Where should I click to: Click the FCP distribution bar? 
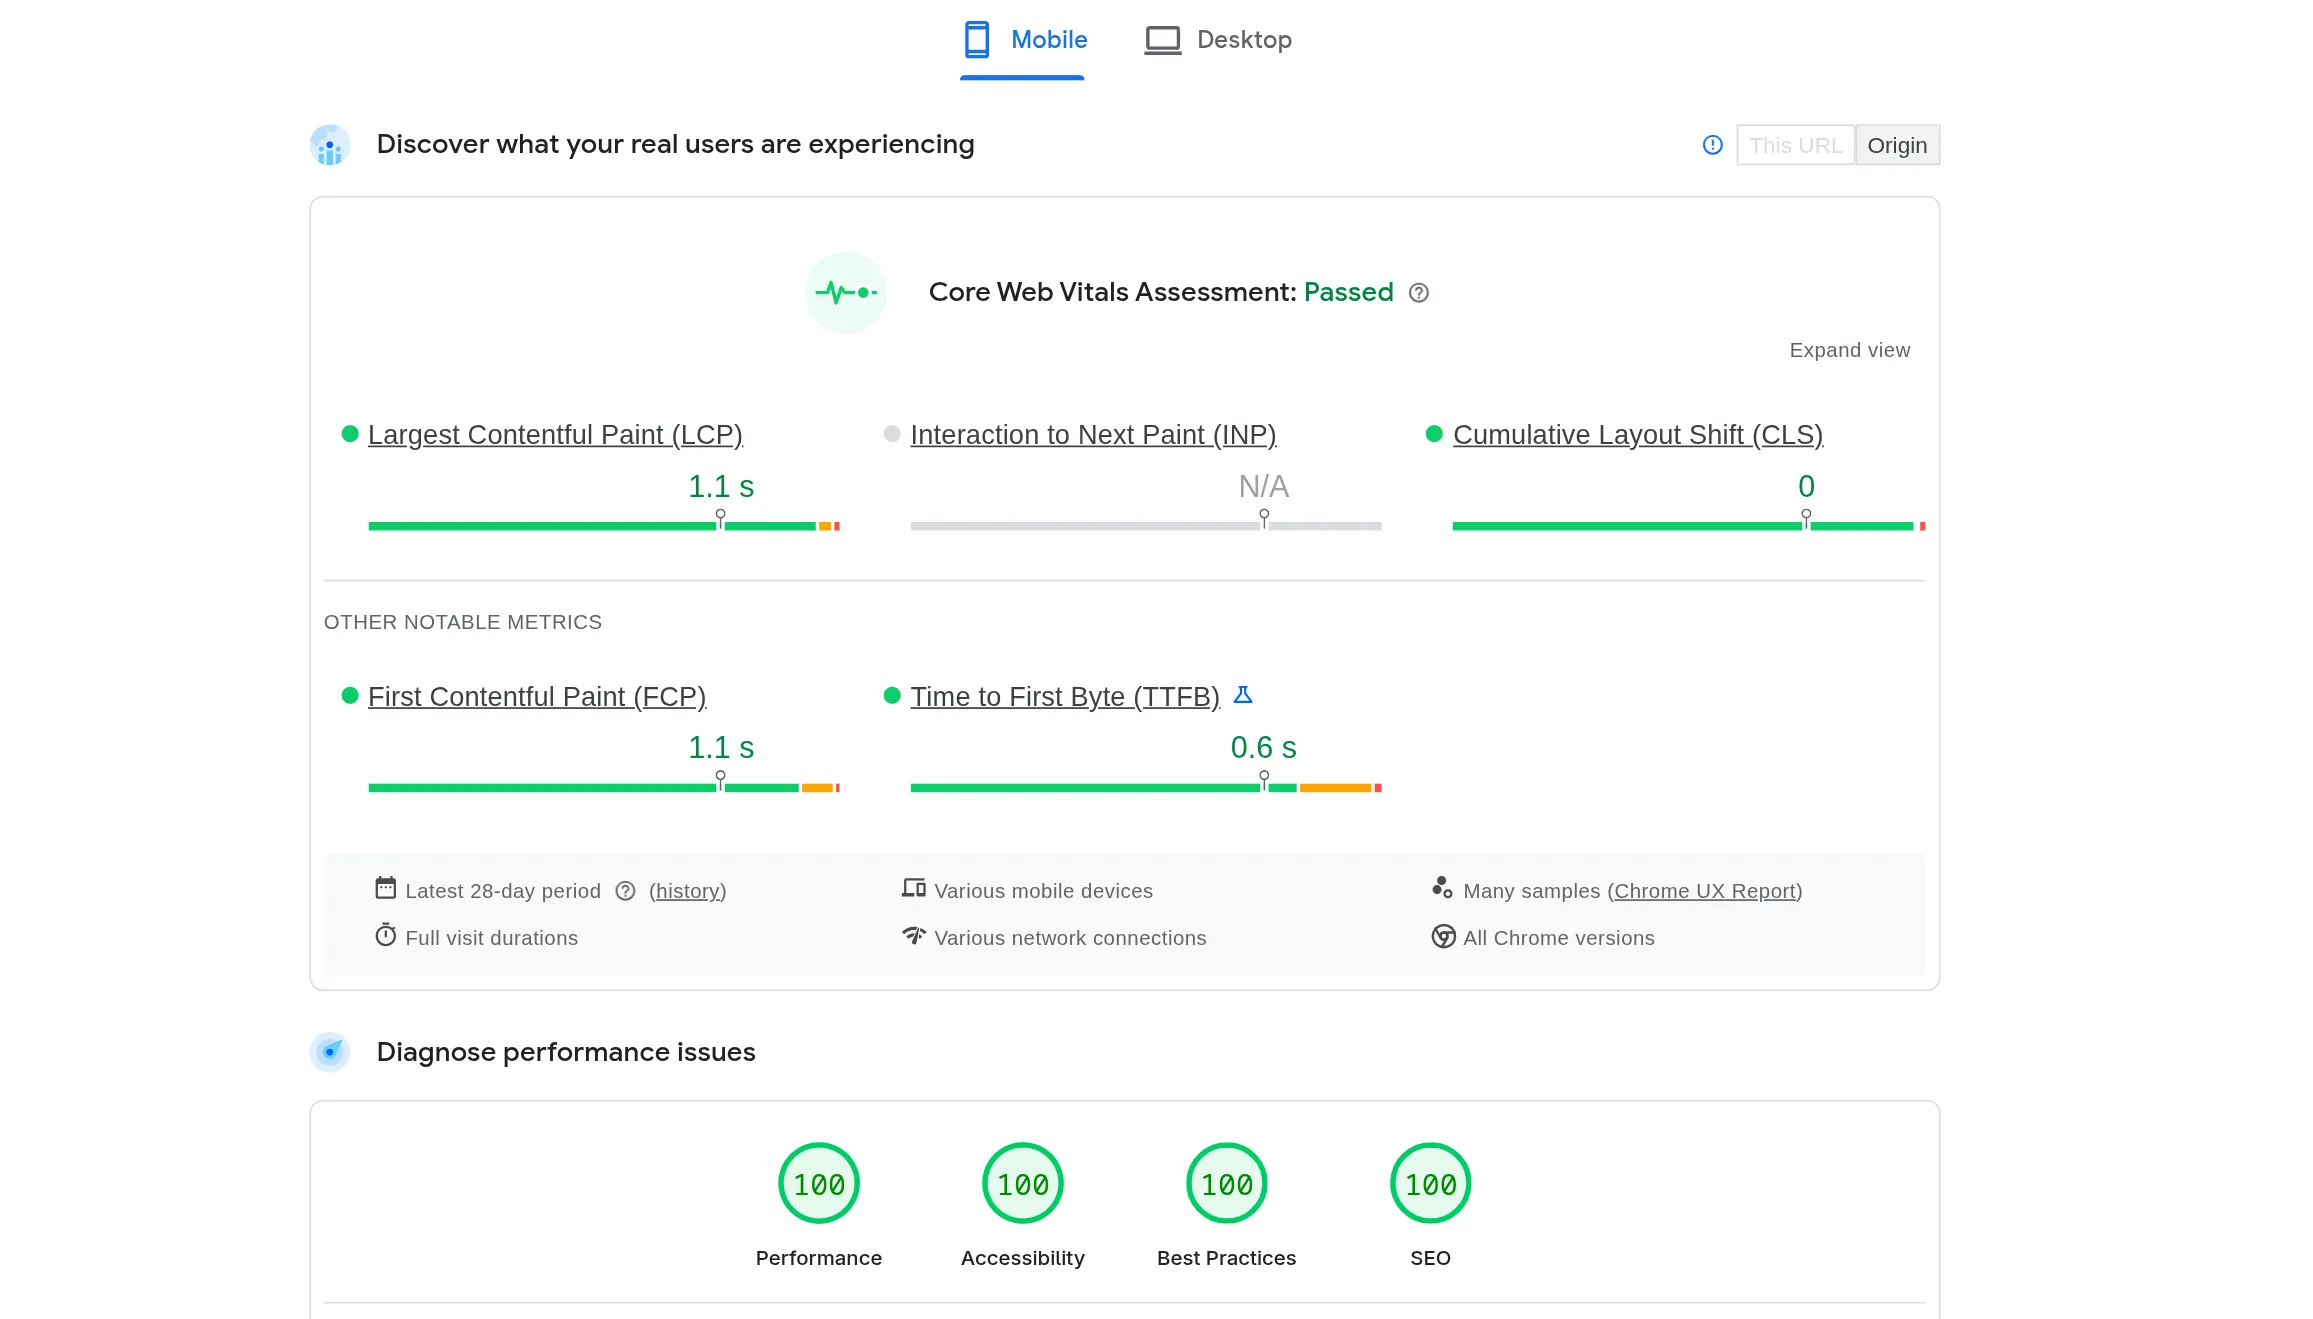click(604, 788)
